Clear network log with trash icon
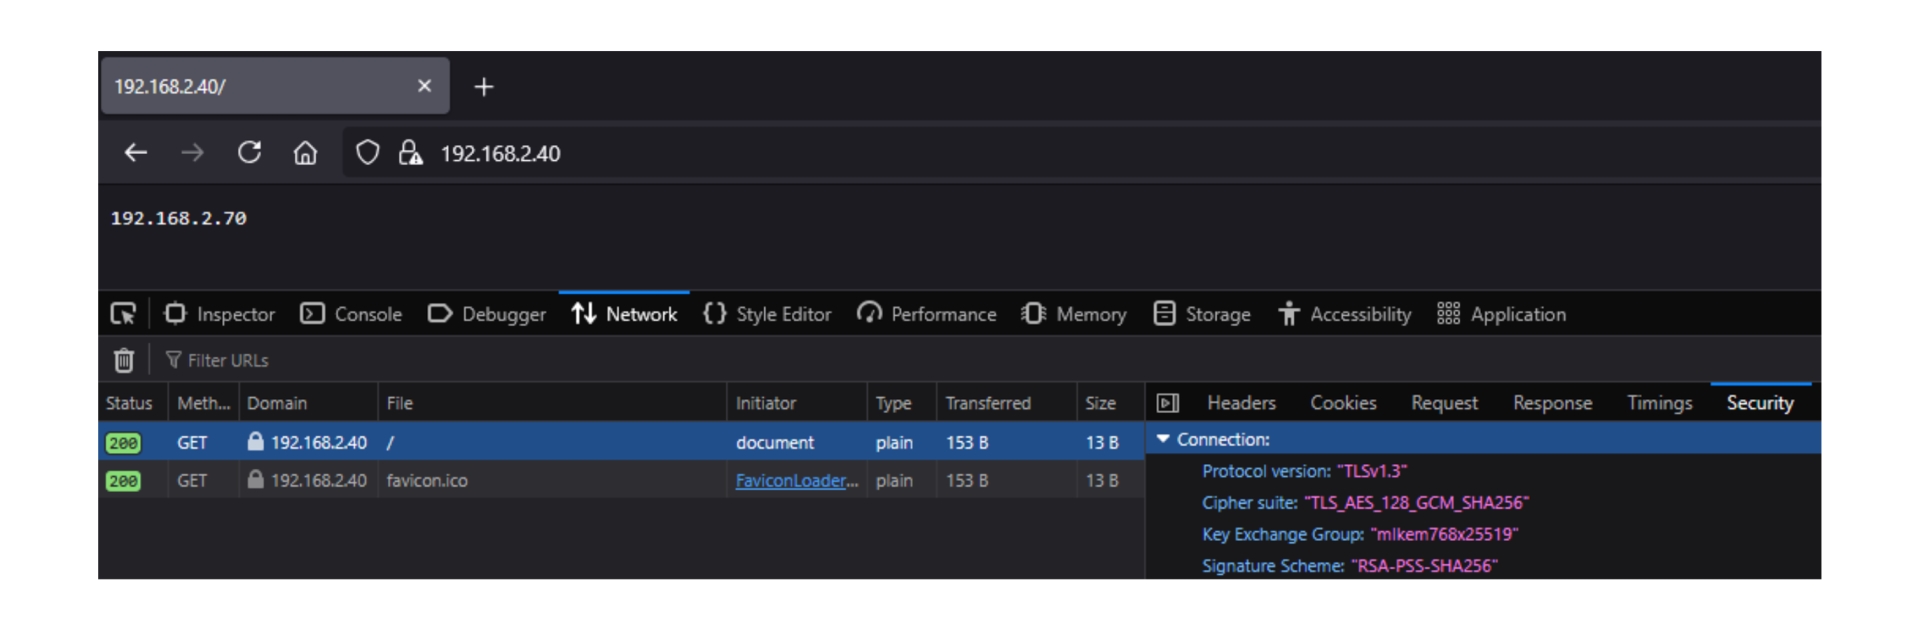The height and width of the screenshot is (630, 1920). 123,360
